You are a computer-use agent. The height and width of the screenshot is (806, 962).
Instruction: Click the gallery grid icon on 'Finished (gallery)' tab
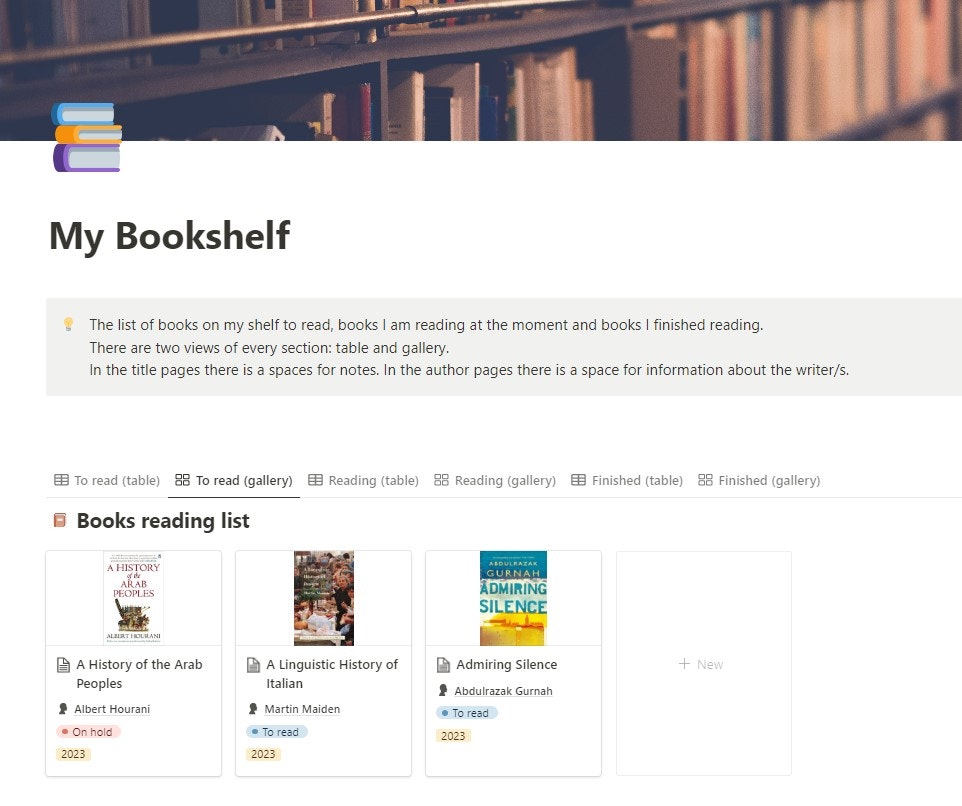706,480
